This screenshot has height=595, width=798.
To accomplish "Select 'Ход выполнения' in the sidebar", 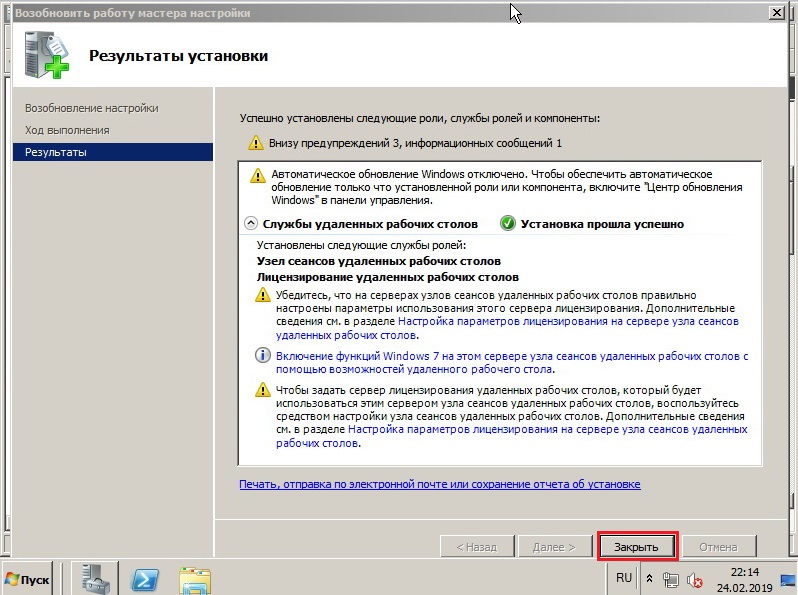I will click(x=67, y=130).
